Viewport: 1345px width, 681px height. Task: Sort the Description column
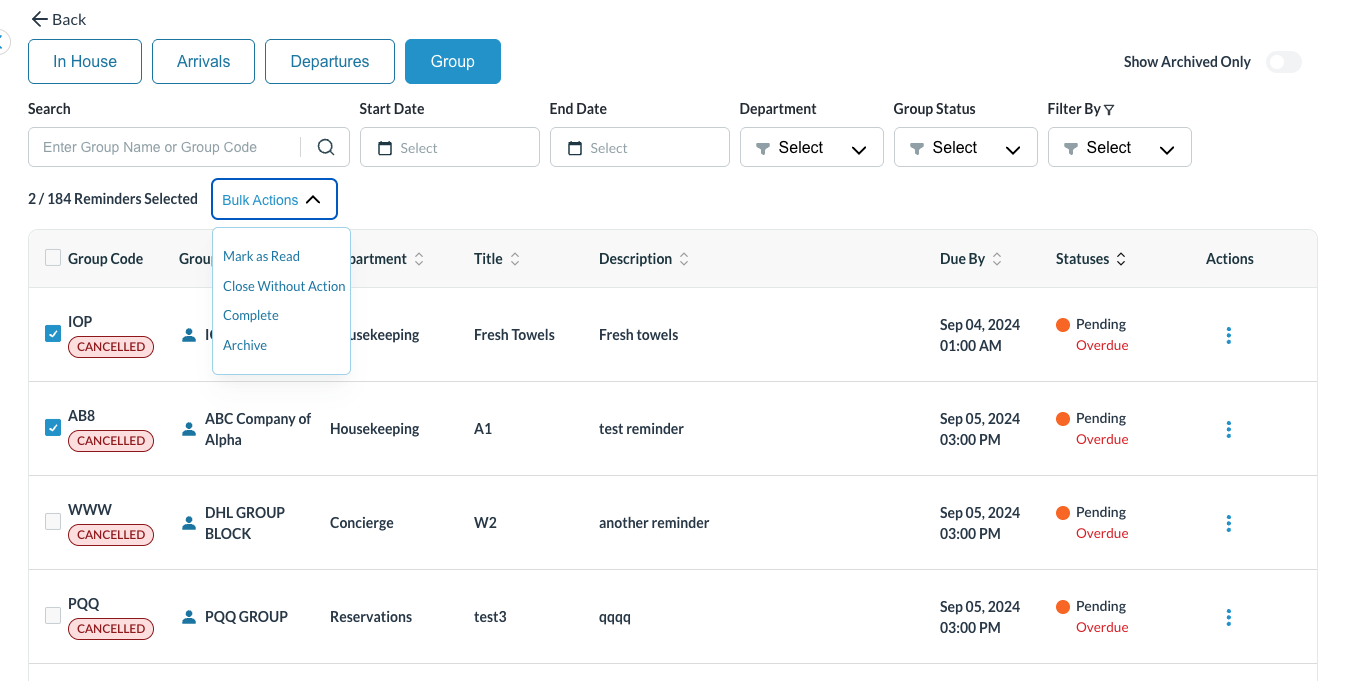(684, 259)
